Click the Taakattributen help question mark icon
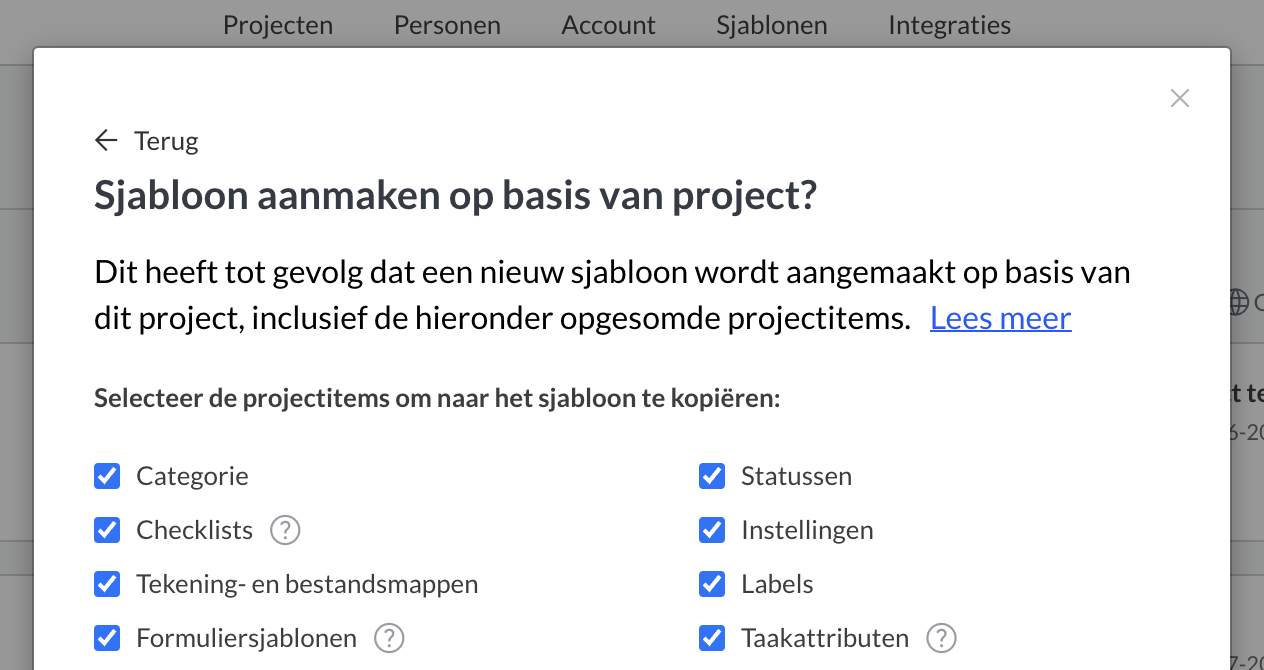Screen dimensions: 1264x670 [x=941, y=638]
